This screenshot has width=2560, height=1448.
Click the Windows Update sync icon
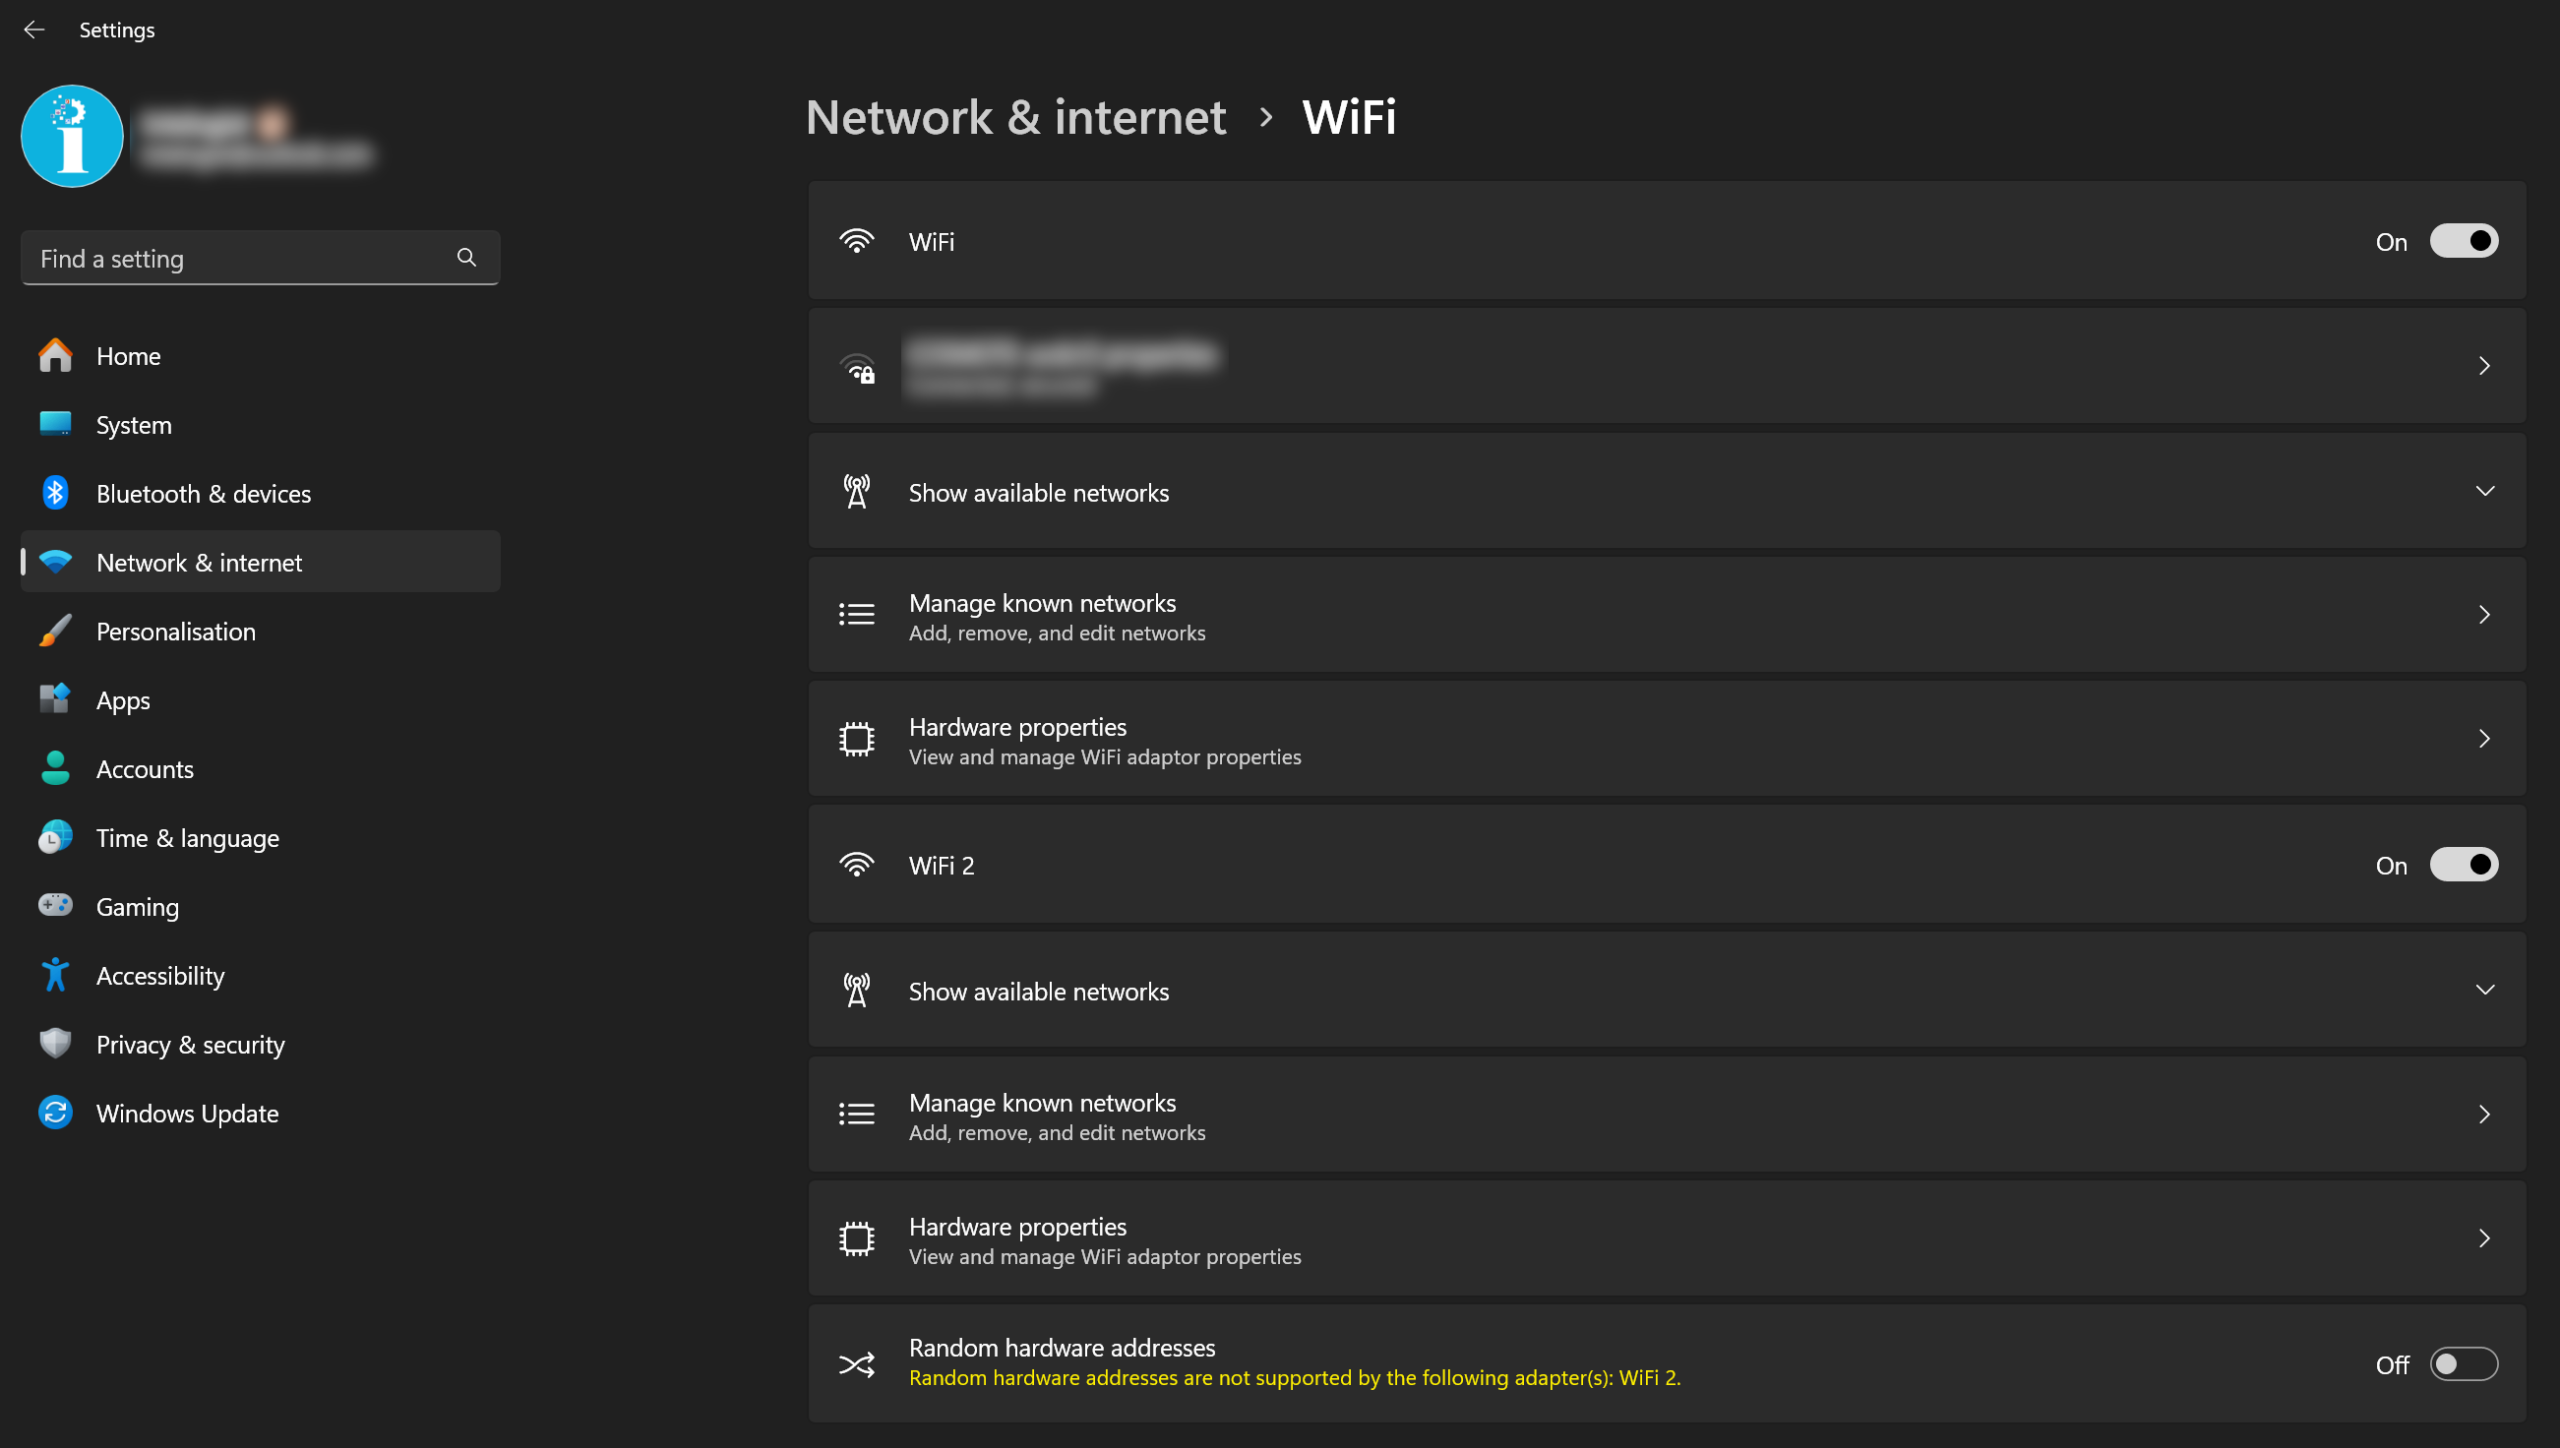click(55, 1112)
